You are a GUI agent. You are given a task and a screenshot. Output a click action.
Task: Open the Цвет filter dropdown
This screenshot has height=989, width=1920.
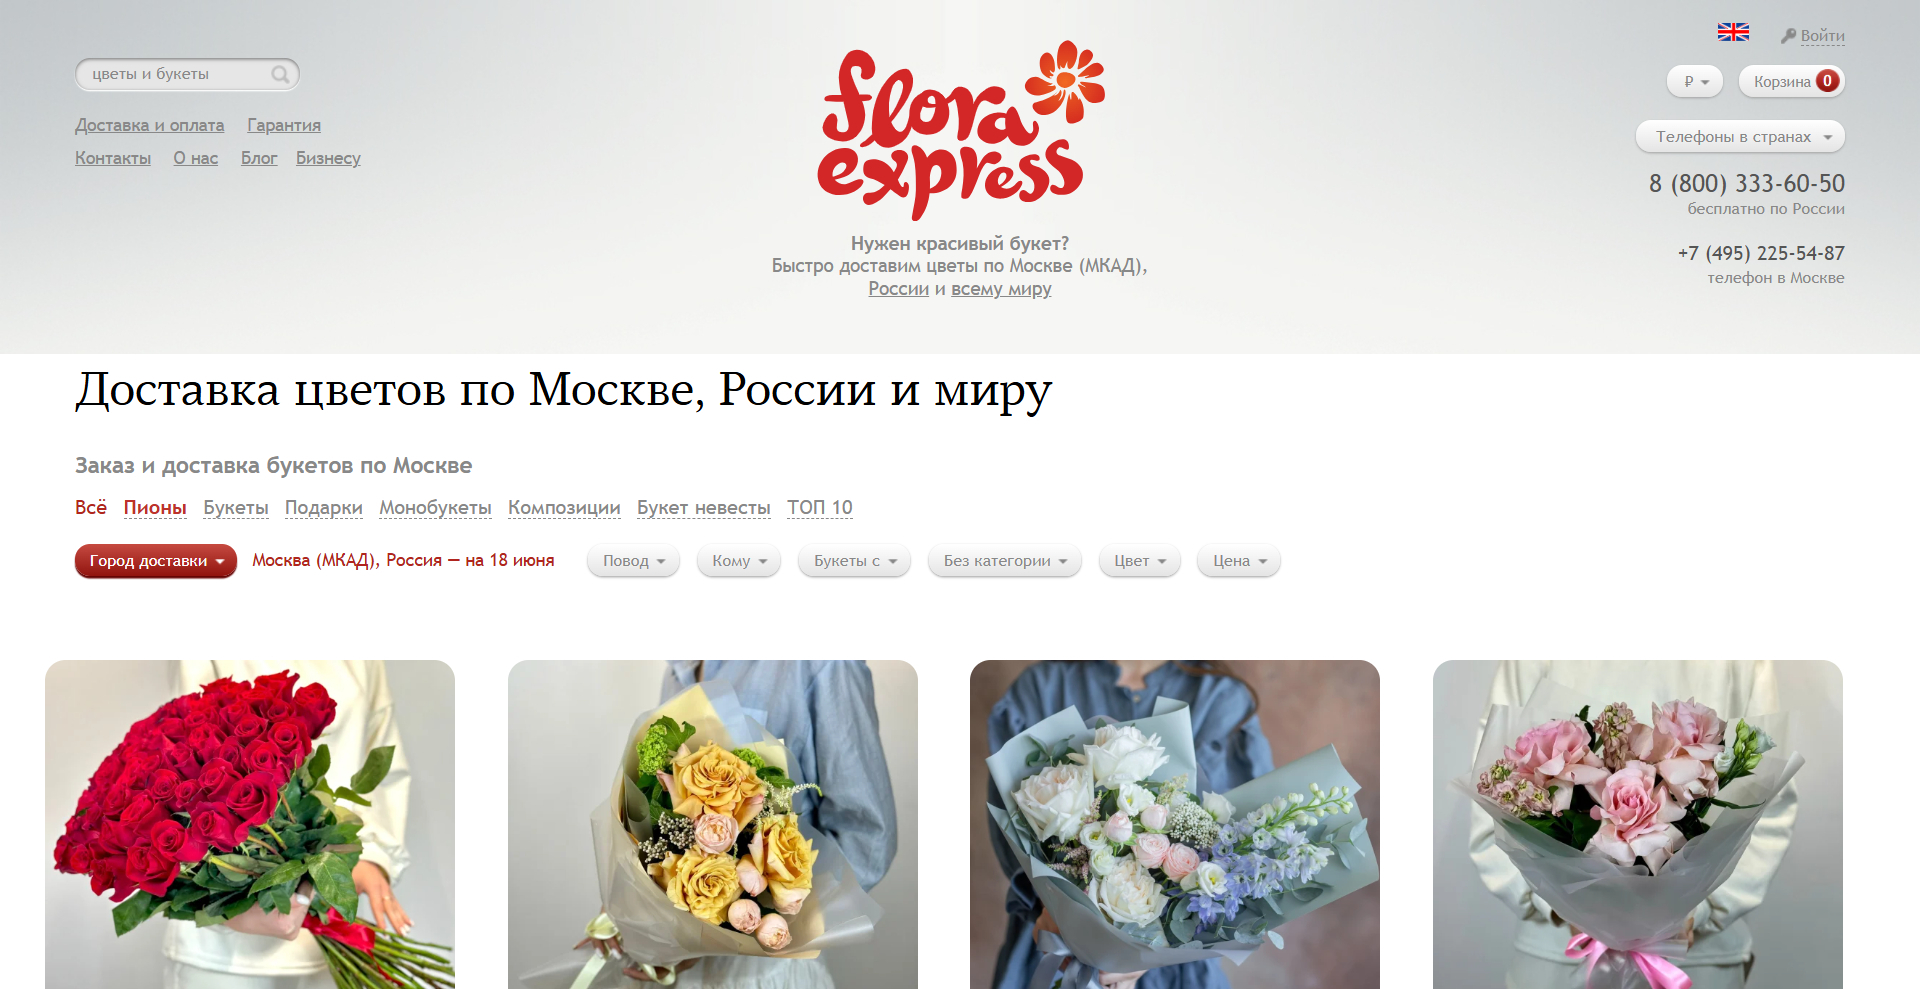[1140, 560]
